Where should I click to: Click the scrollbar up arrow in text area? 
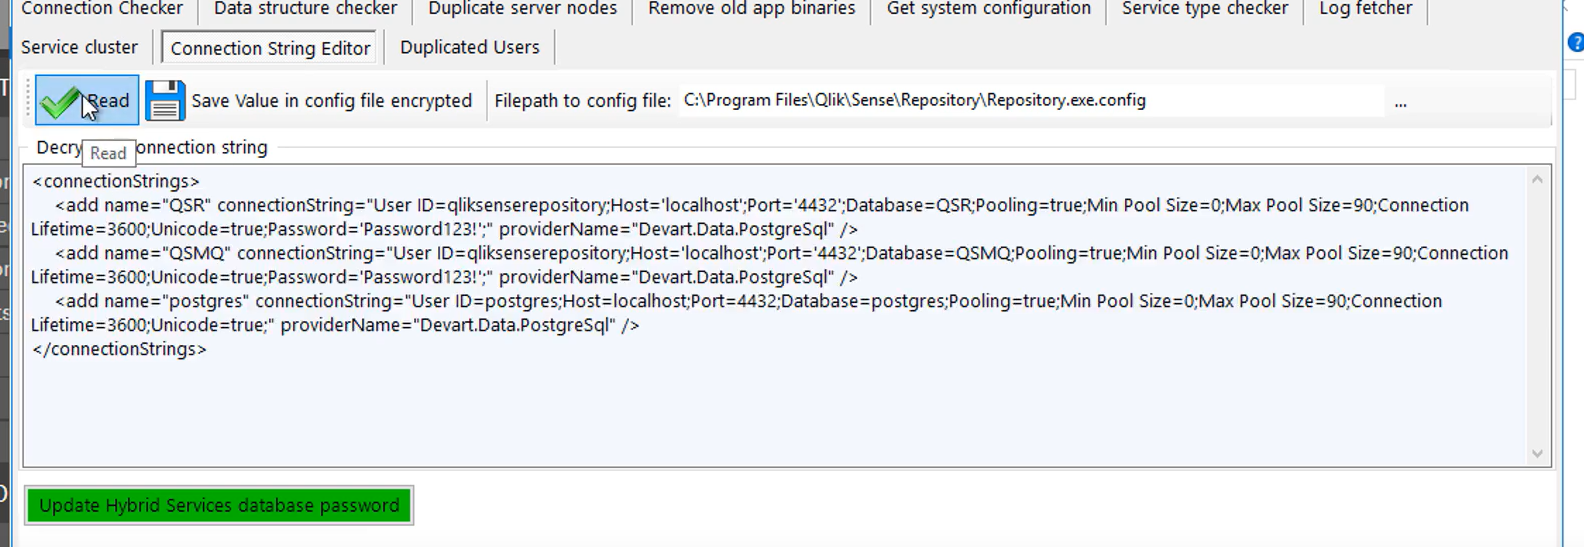click(x=1537, y=179)
